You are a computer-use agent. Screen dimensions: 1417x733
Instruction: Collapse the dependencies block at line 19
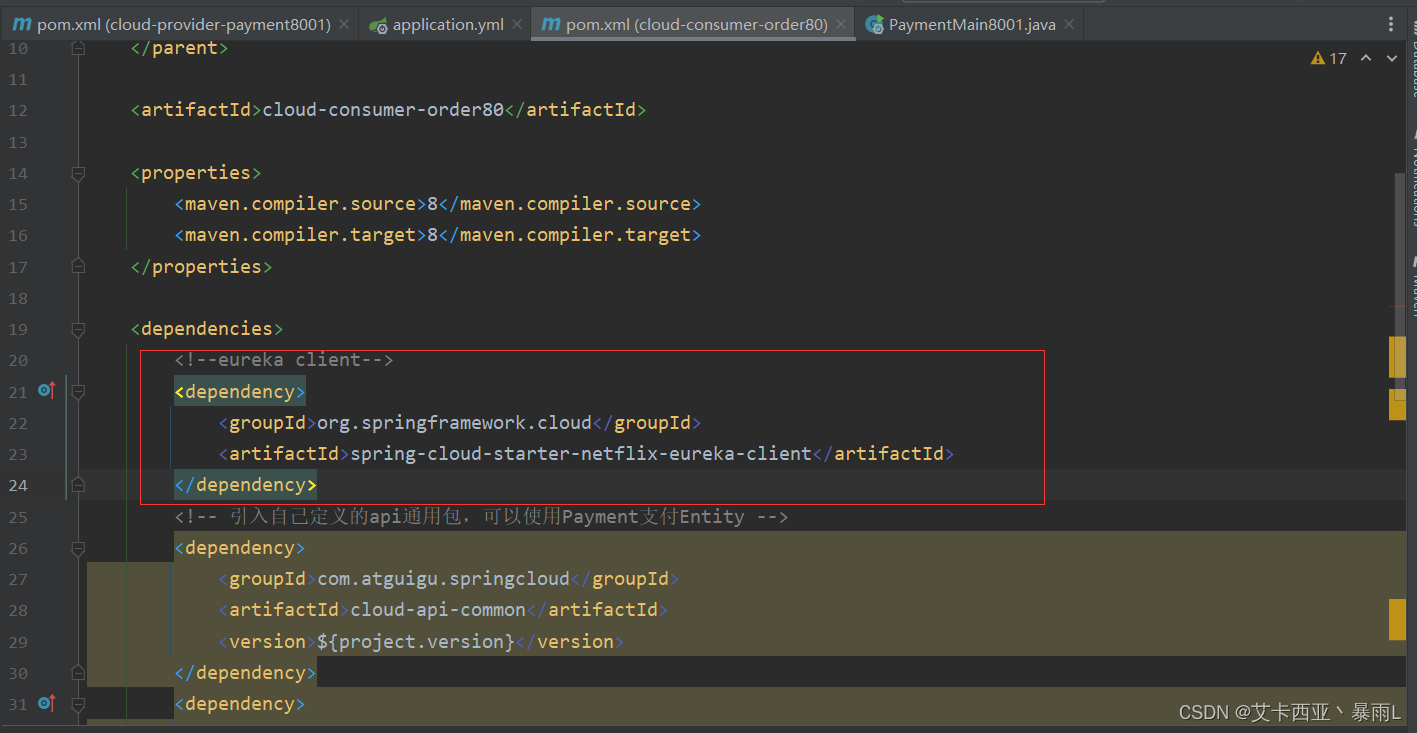pyautogui.click(x=78, y=329)
